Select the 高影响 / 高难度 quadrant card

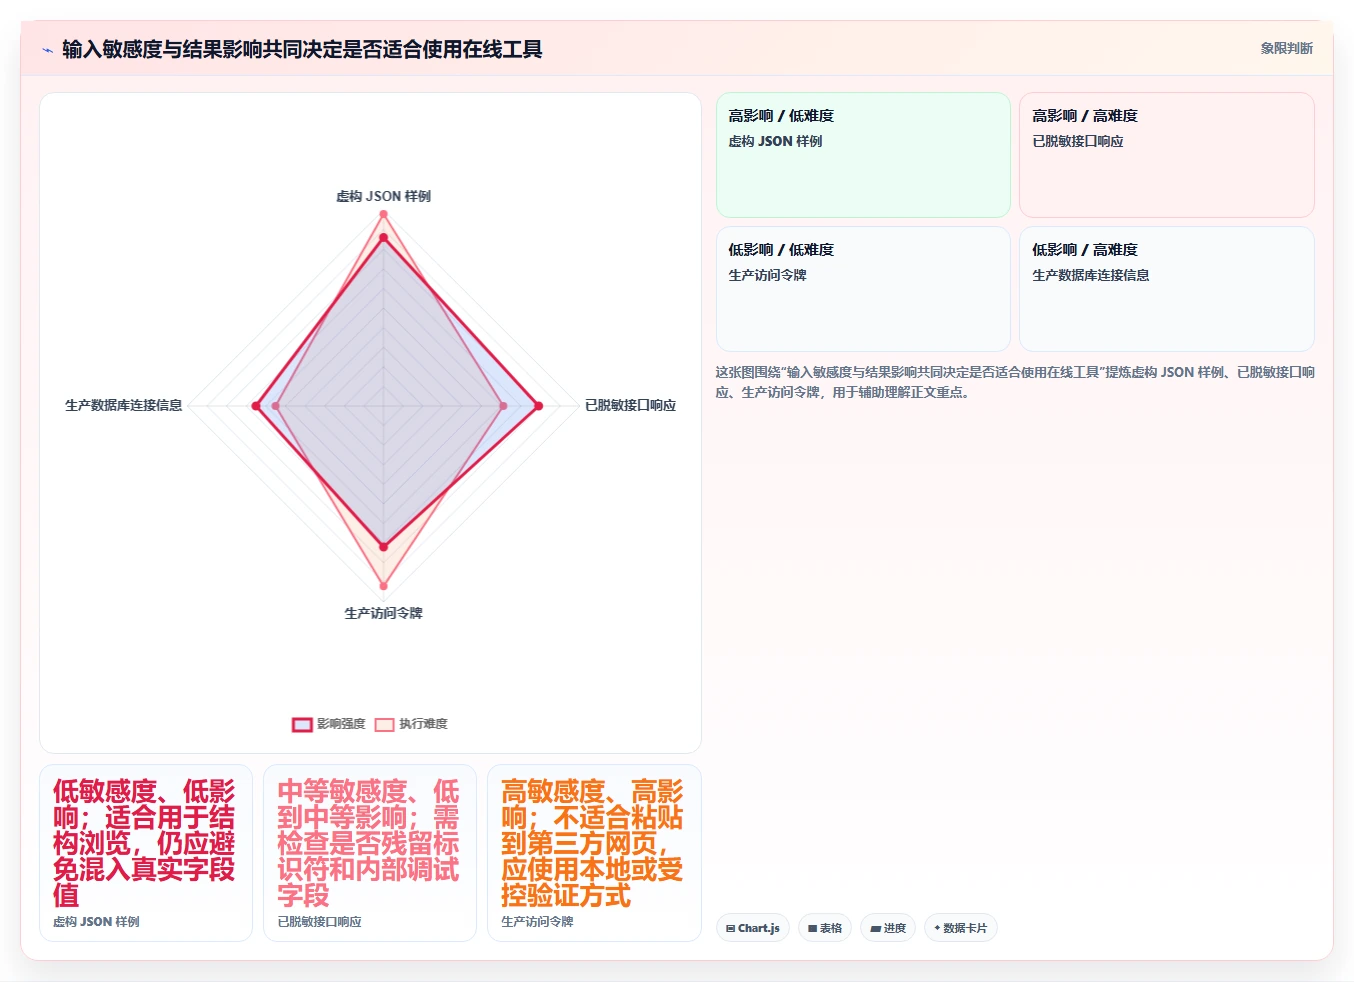point(1166,155)
